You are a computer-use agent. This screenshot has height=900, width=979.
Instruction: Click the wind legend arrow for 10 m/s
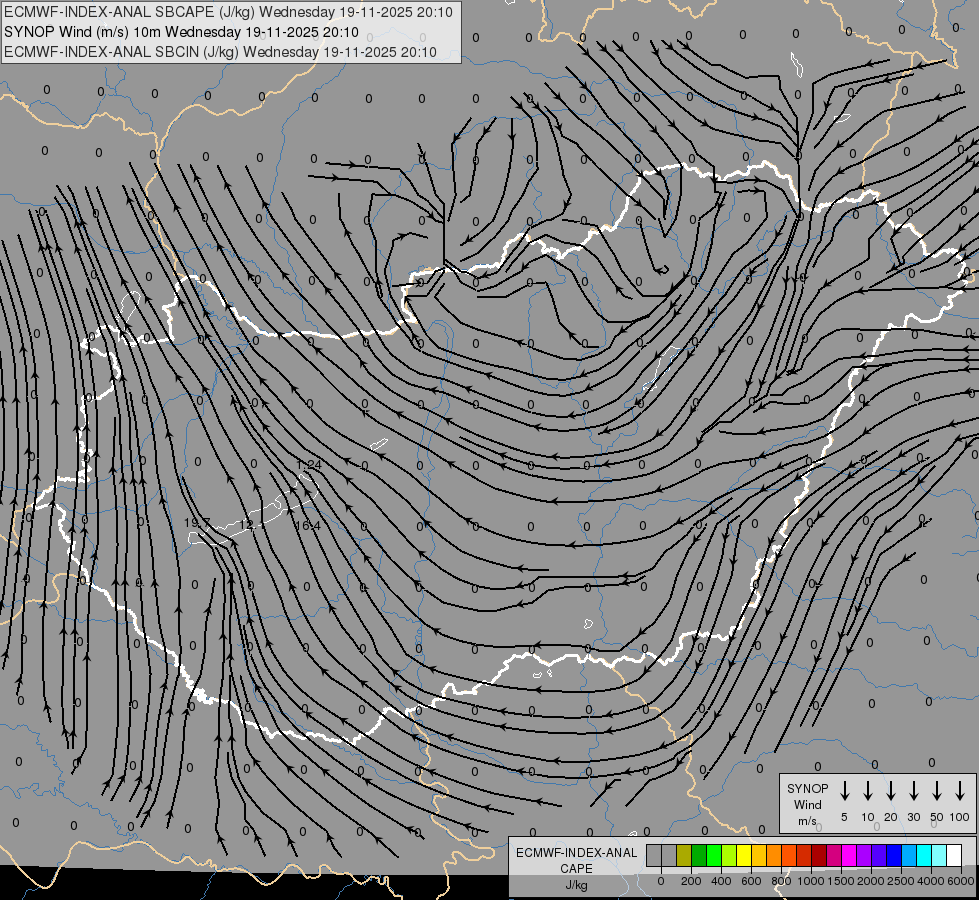[868, 791]
